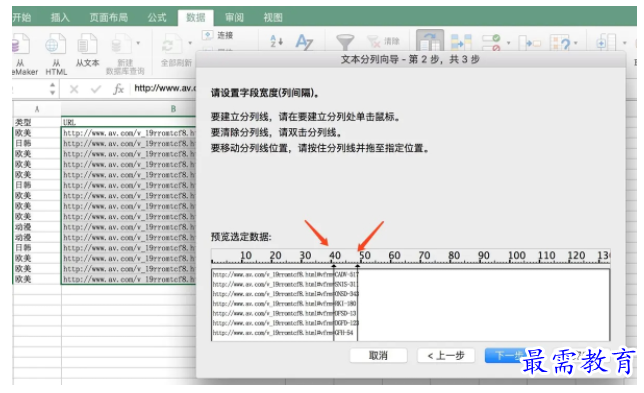Click the sort ascending A-Z icon
Viewport: 644px width, 393px height.
tap(276, 41)
